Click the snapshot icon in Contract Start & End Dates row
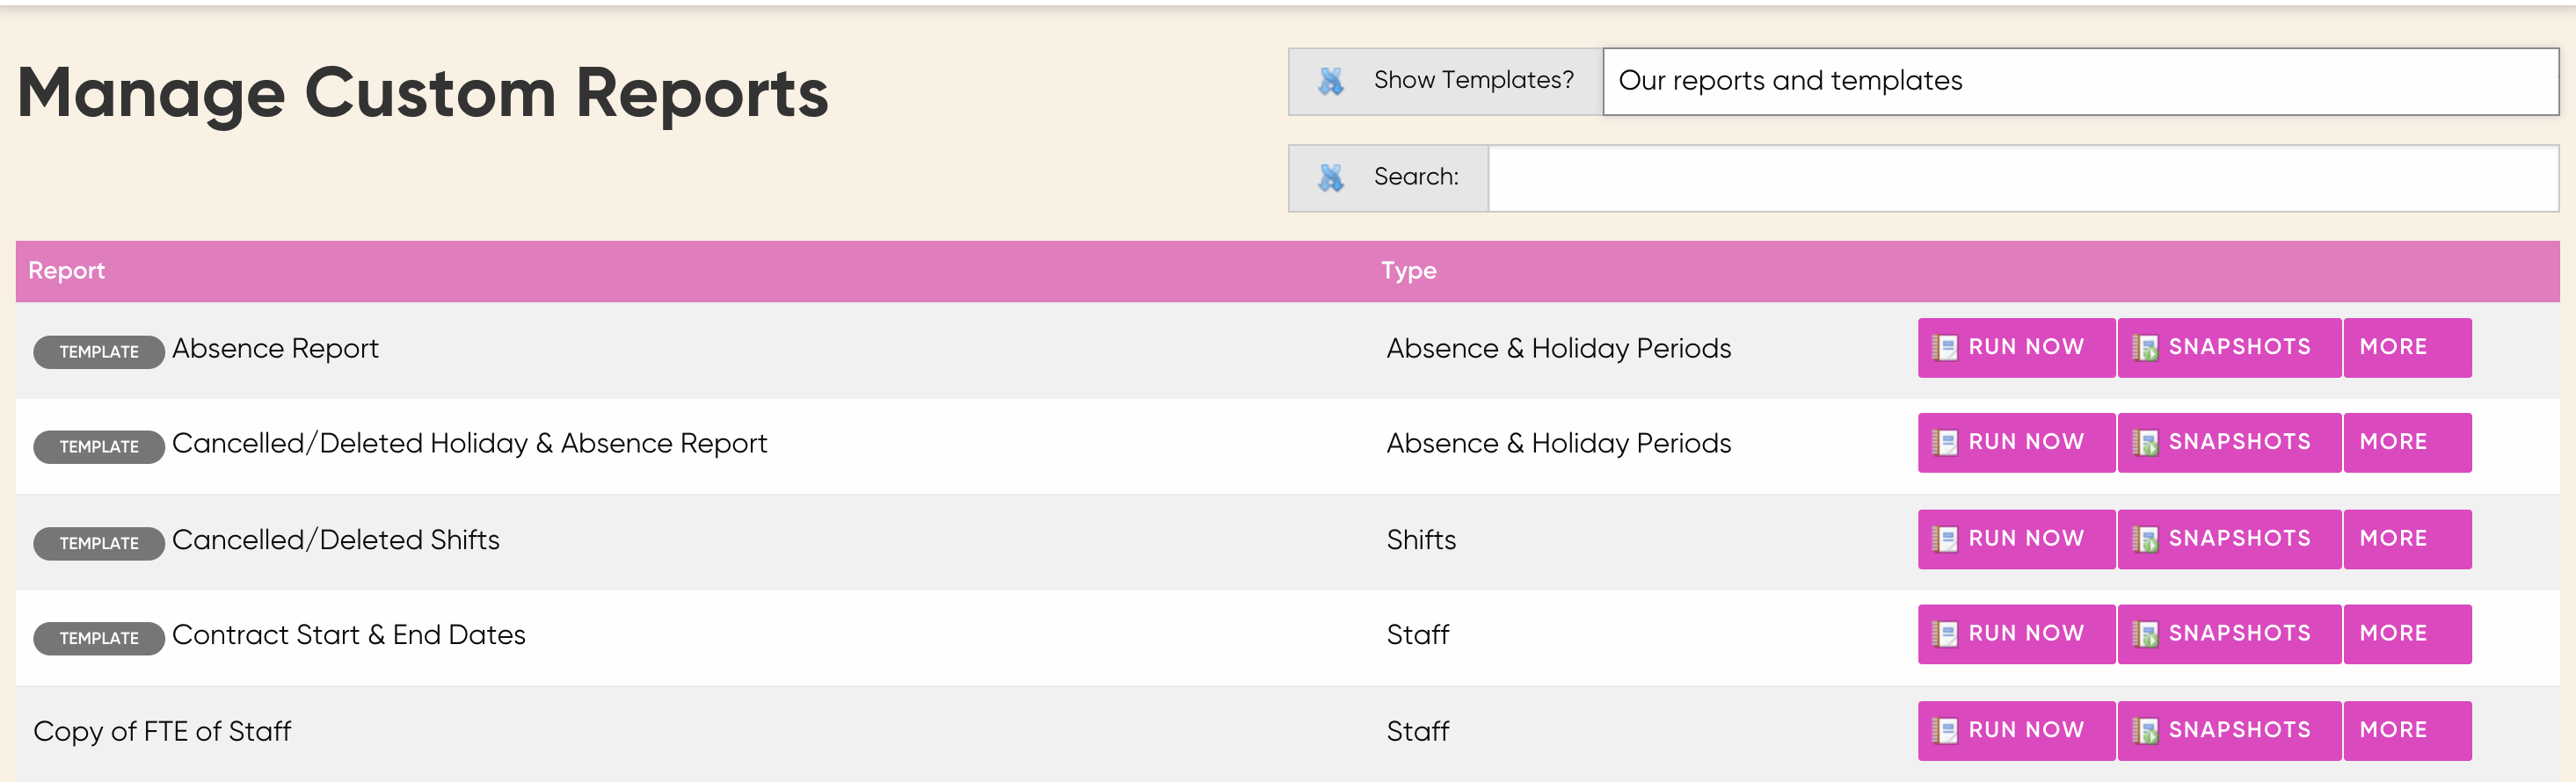The image size is (2576, 782). (2145, 634)
